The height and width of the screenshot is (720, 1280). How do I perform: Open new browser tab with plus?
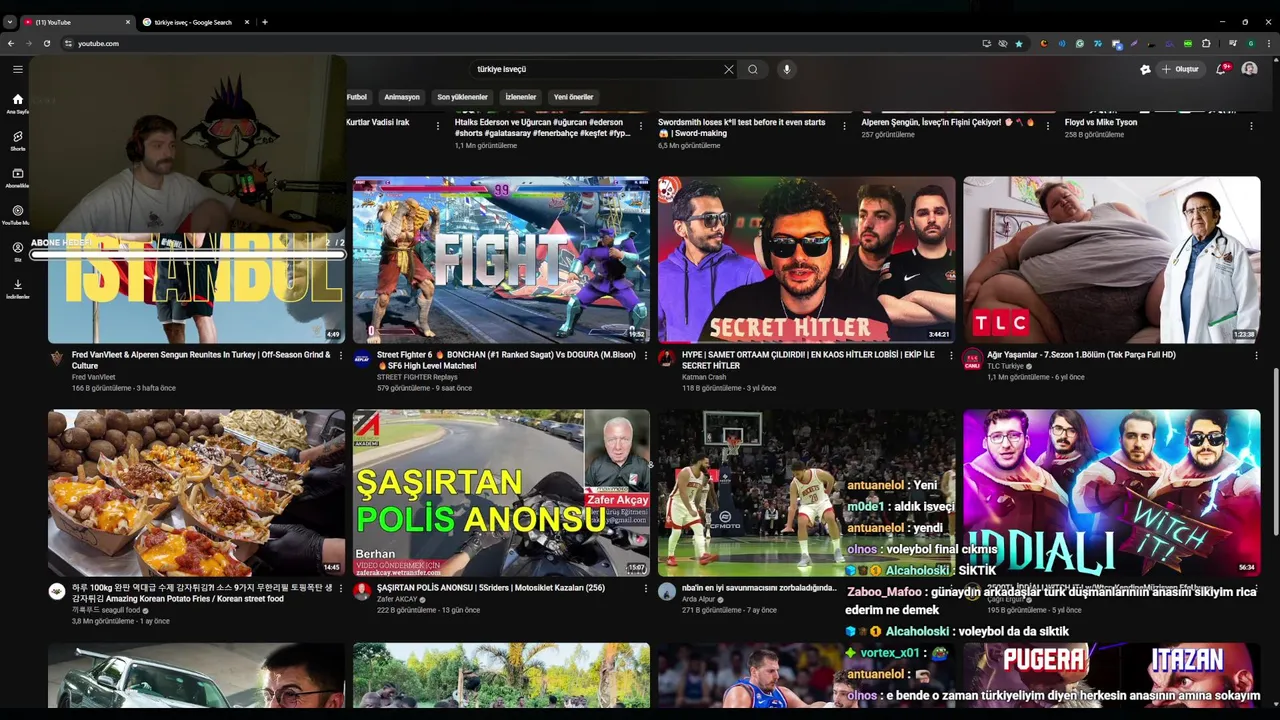pyautogui.click(x=265, y=22)
